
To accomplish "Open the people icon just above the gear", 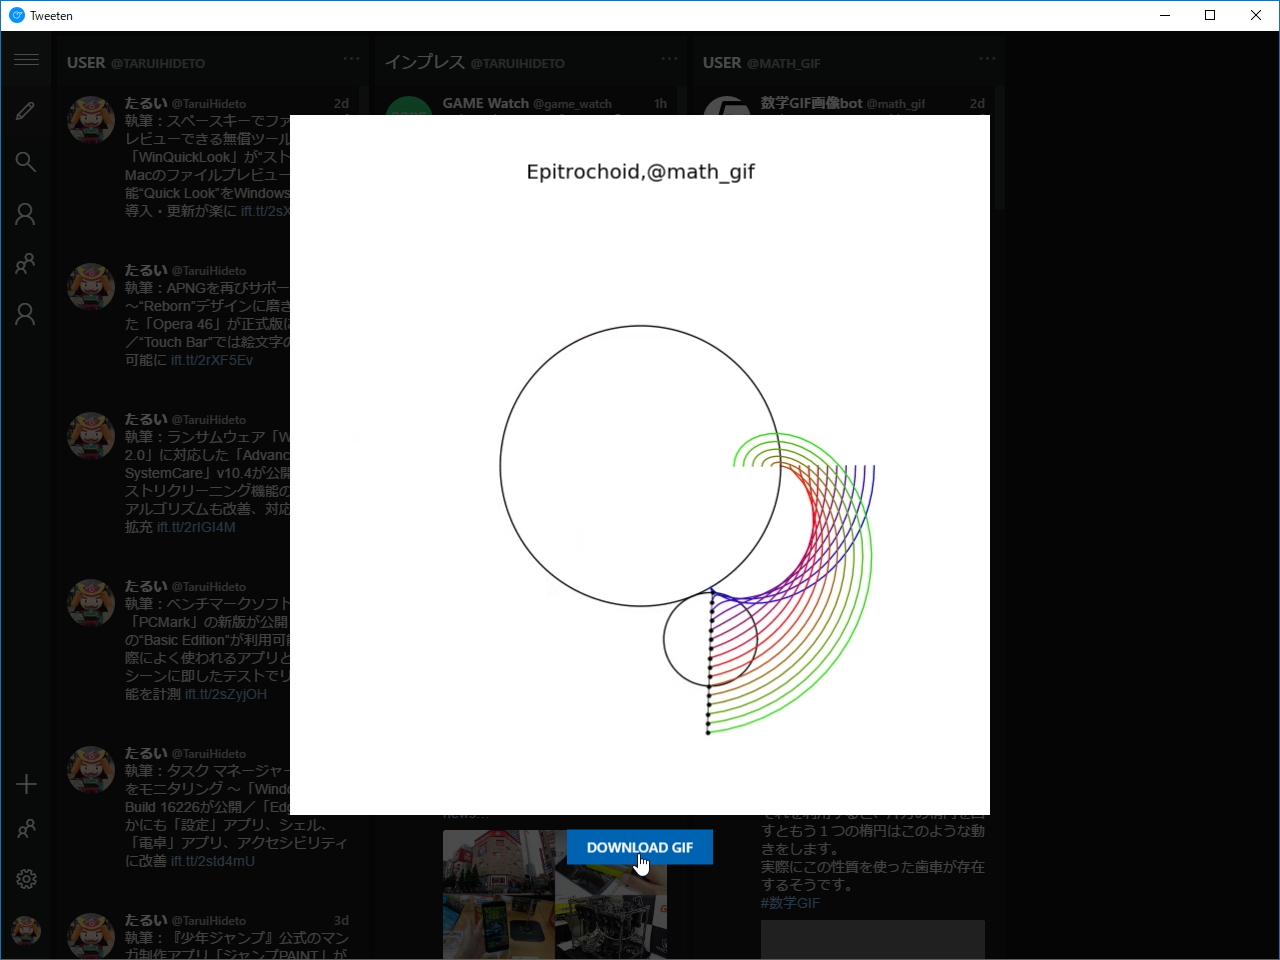I will tap(26, 829).
